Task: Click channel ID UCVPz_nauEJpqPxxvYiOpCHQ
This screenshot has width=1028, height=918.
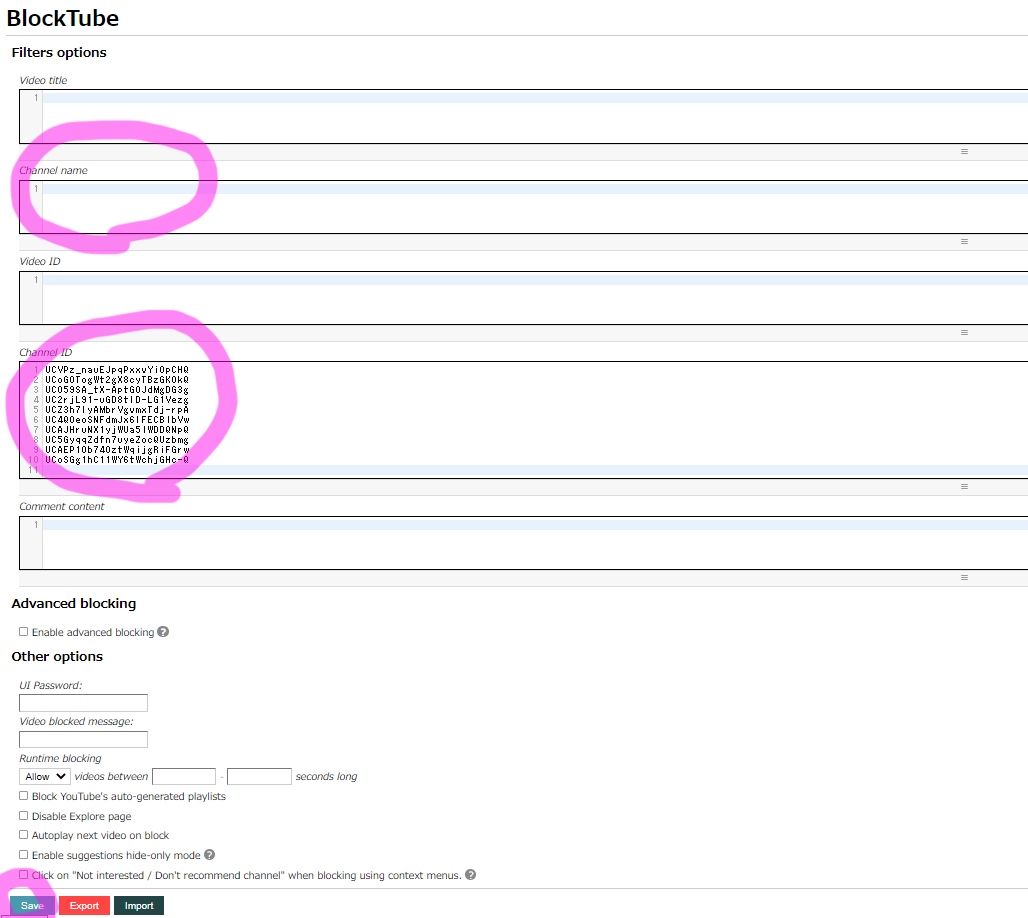Action: [x=117, y=370]
